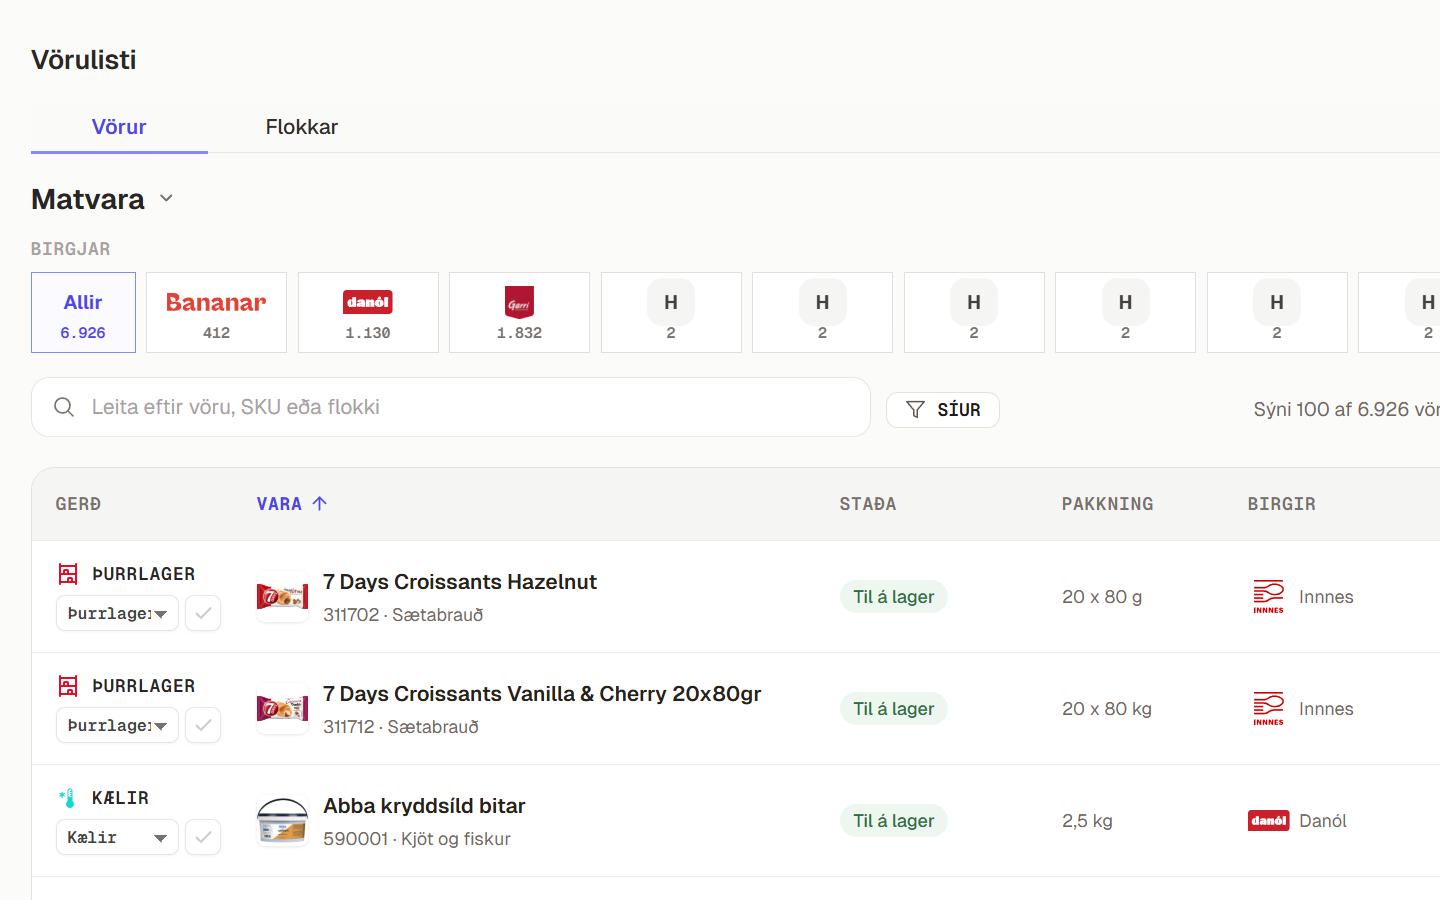Confirm type checkmark for Abba kryddsíld bitar
The image size is (1440, 900).
coord(203,837)
